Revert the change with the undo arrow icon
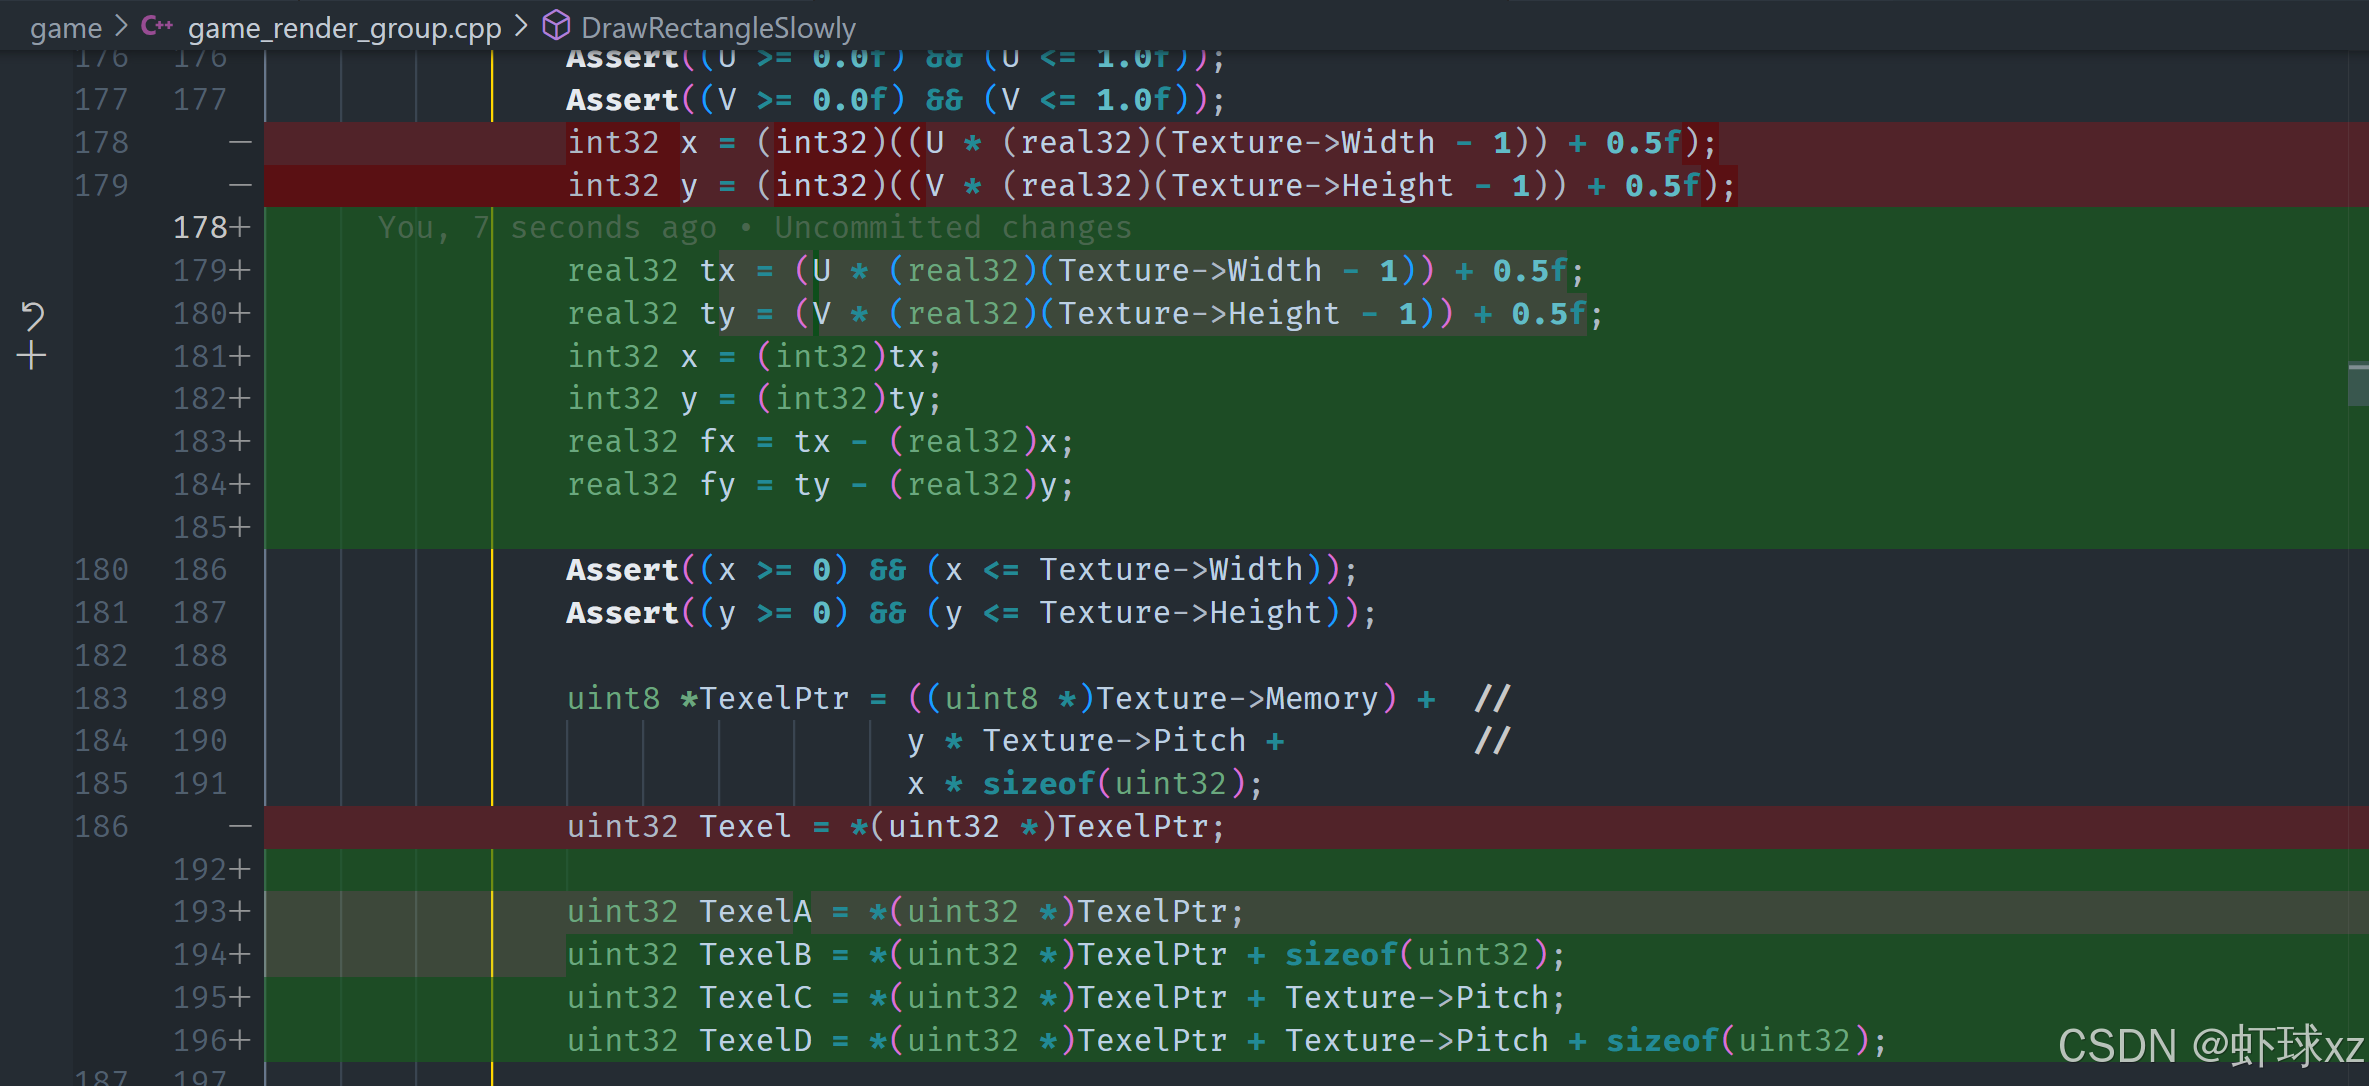 click(32, 316)
